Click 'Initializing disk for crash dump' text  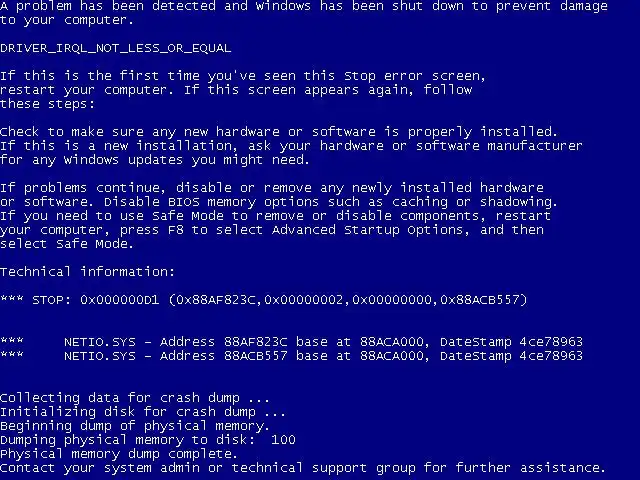(128, 412)
